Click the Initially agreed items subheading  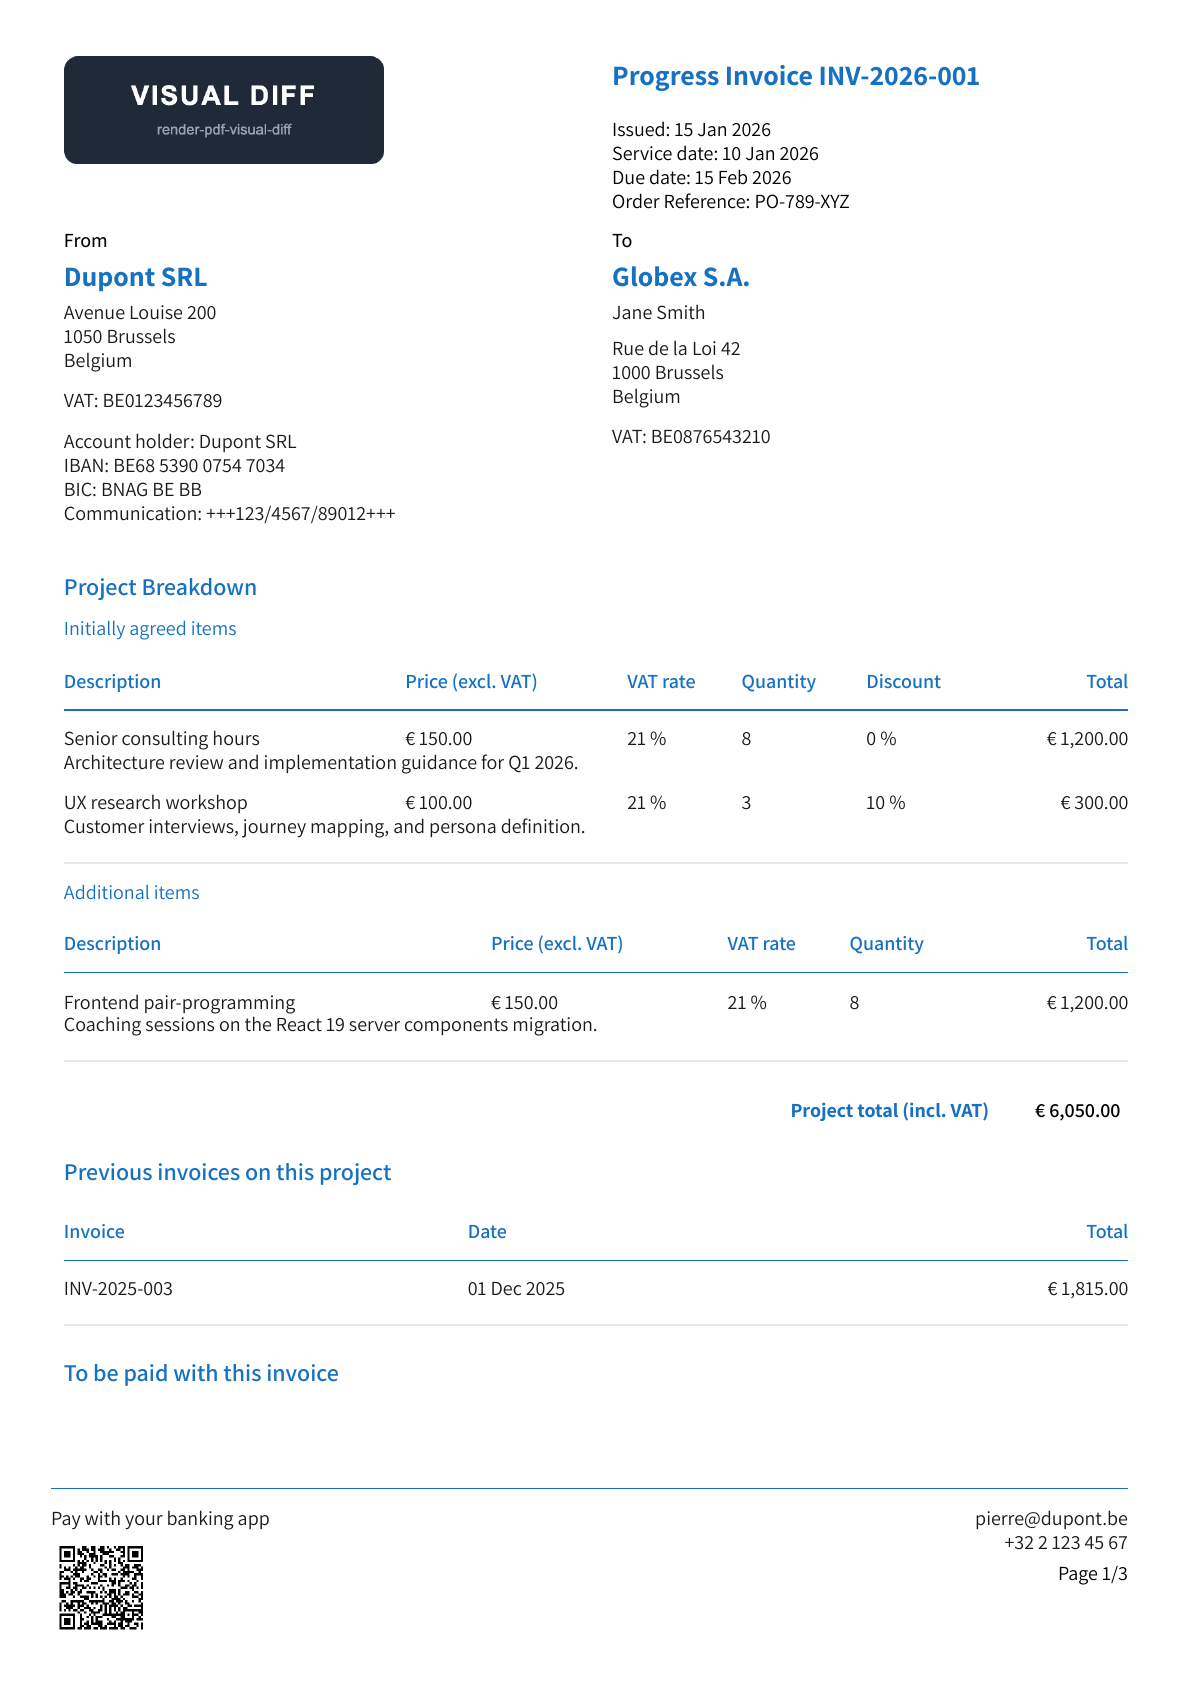[150, 629]
